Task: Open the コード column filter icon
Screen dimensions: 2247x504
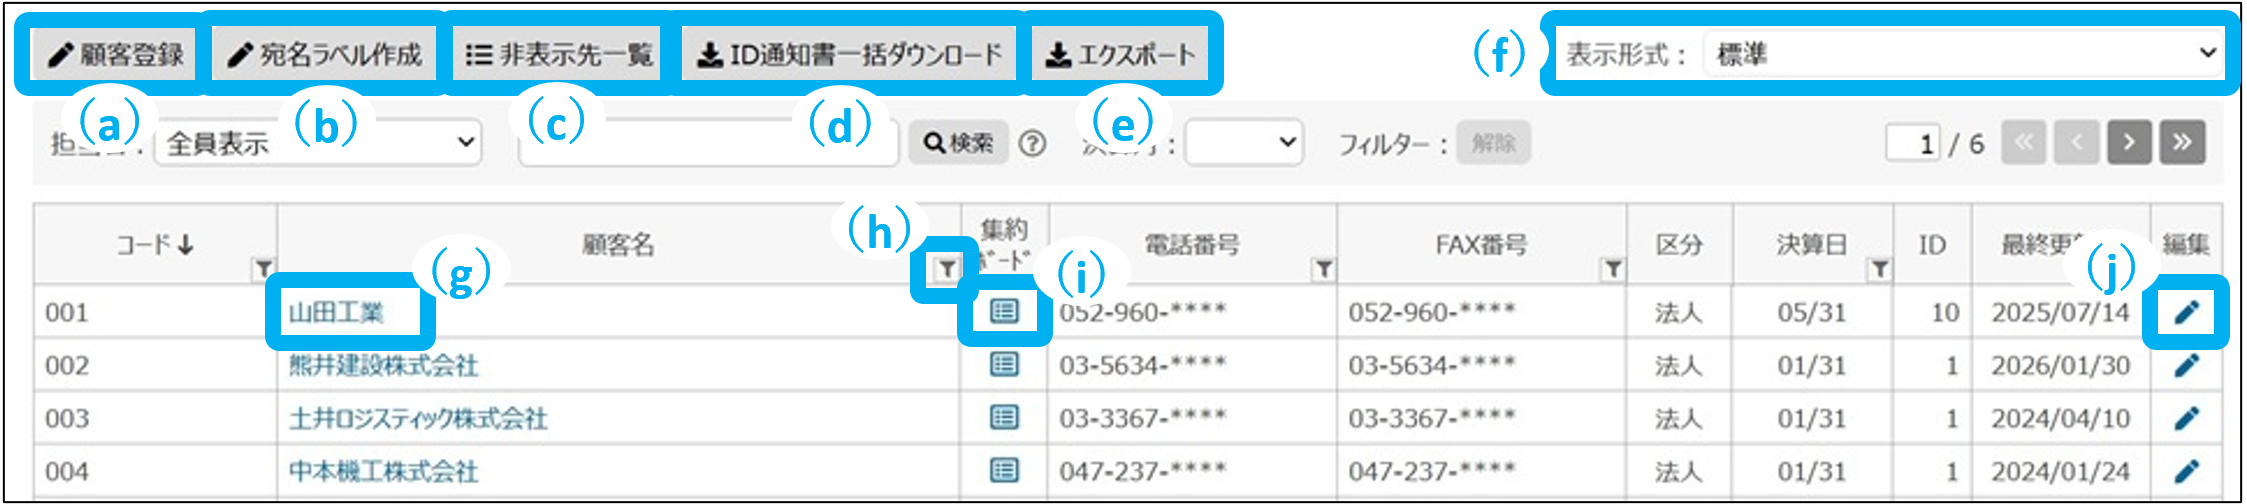Action: click(x=263, y=268)
